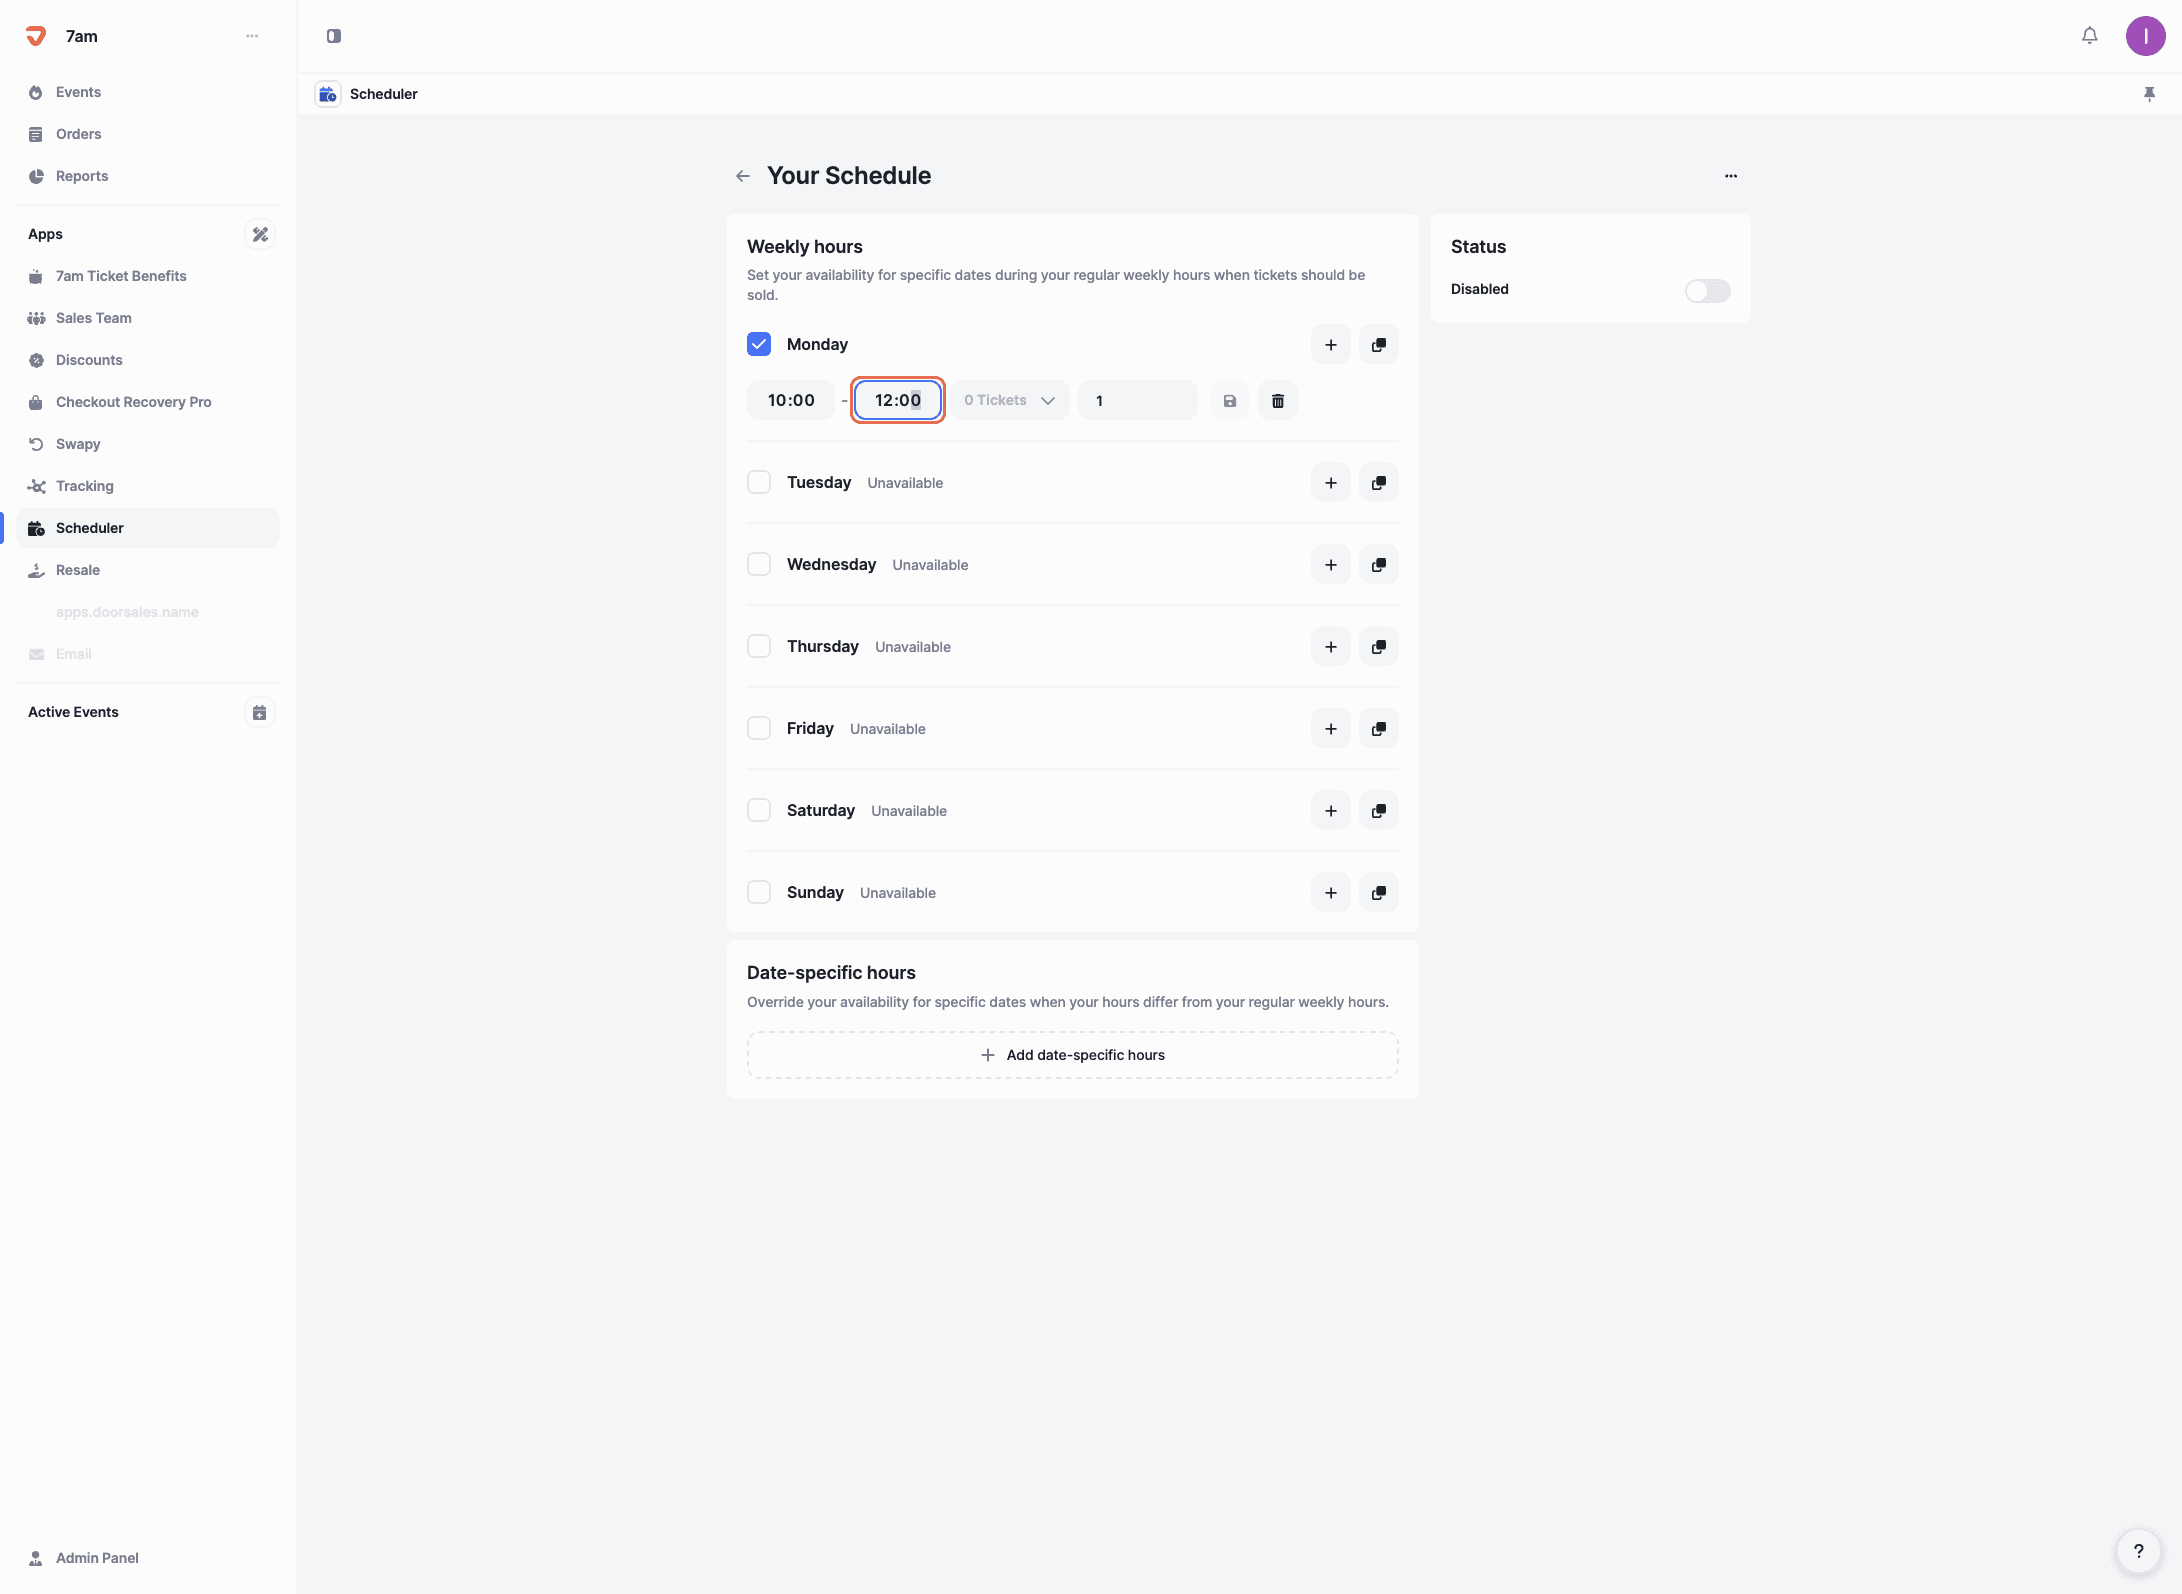Open the Your Schedule more options menu
This screenshot has height=1594, width=2182.
click(1731, 176)
